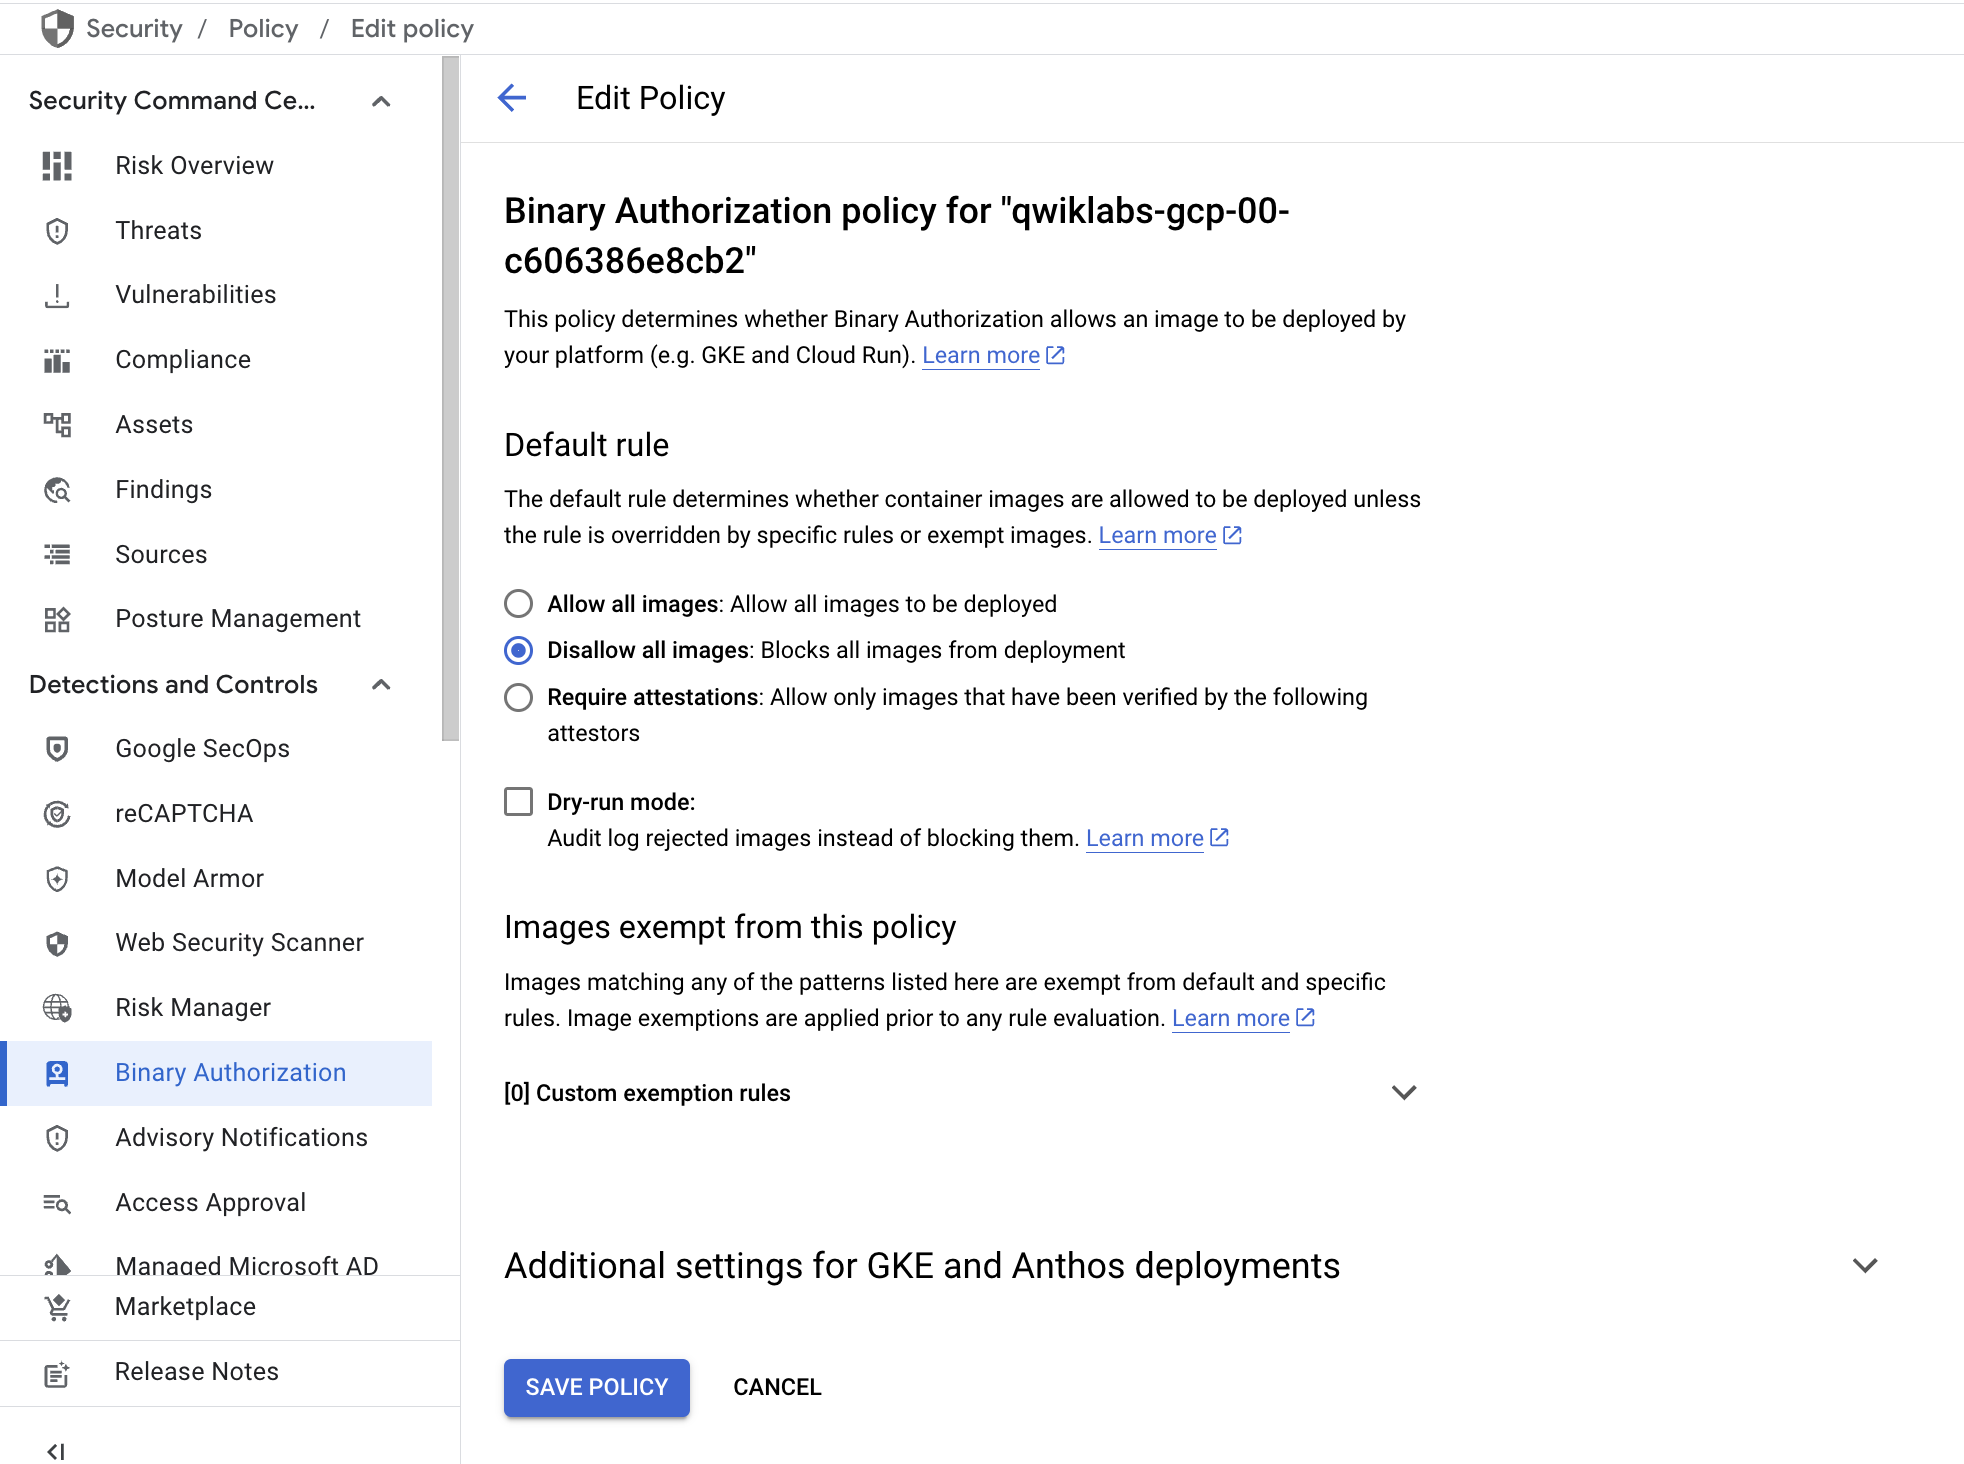
Task: Expand the Custom exemption rules section
Action: click(x=1404, y=1093)
